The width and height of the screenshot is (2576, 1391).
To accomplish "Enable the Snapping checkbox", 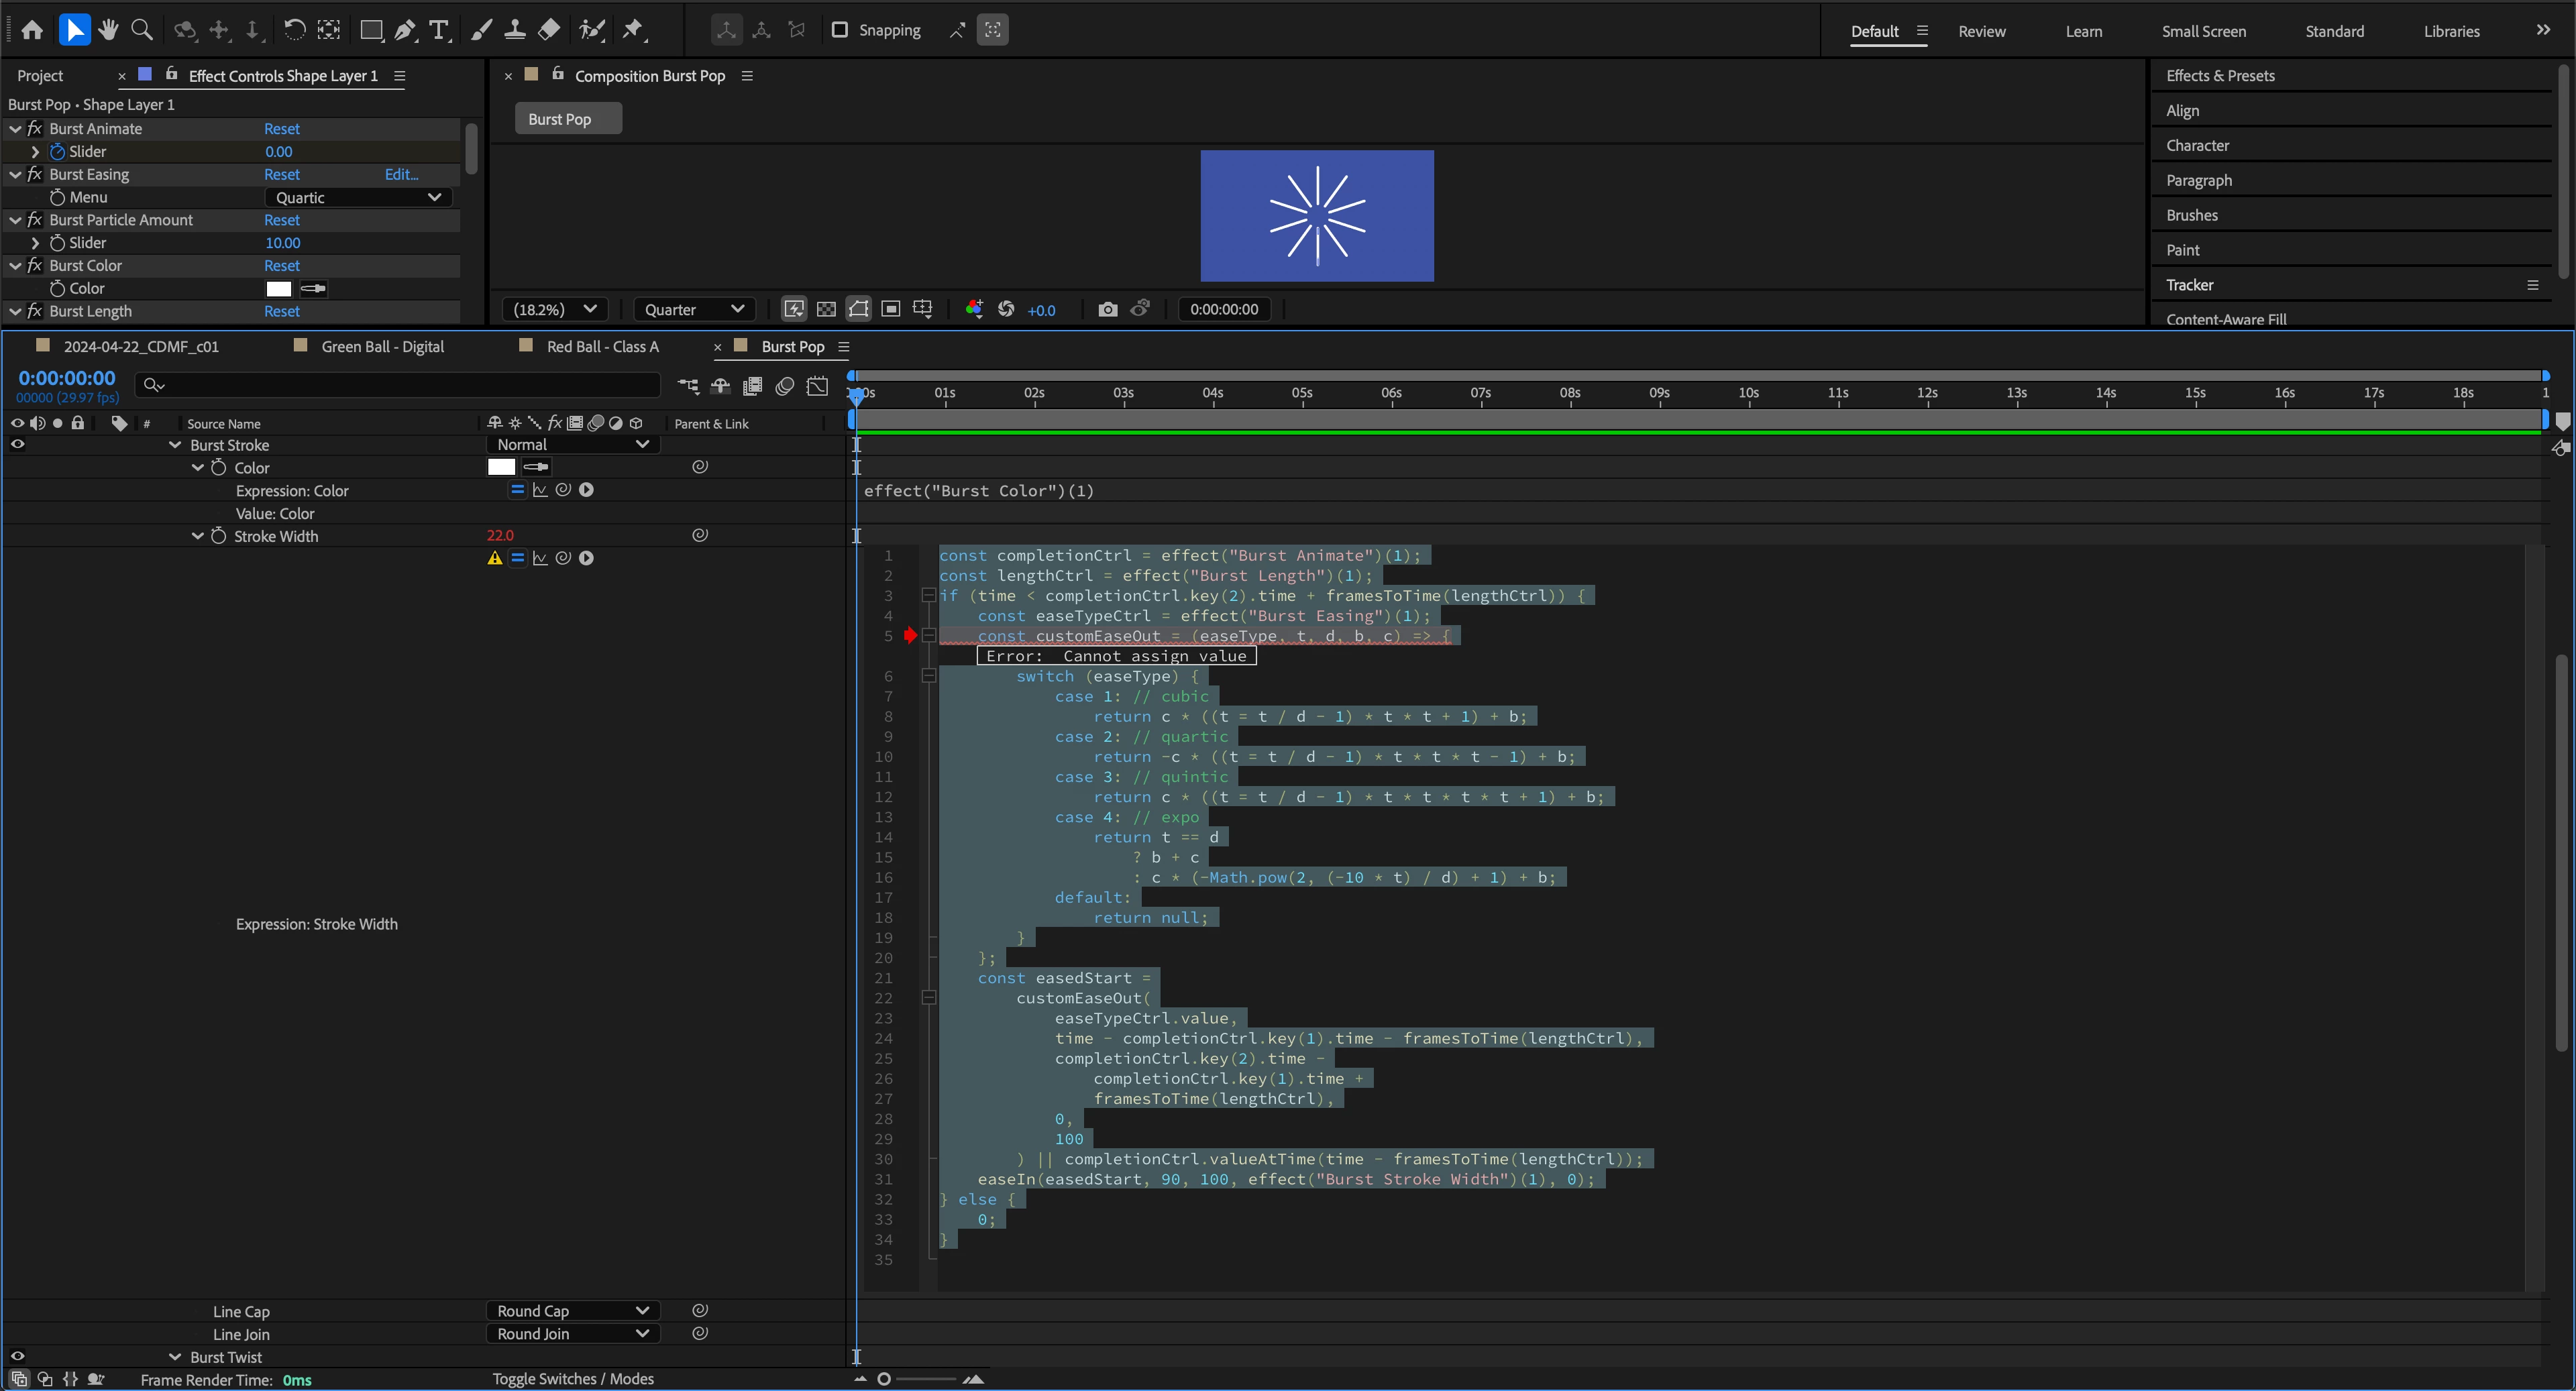I will pyautogui.click(x=840, y=30).
